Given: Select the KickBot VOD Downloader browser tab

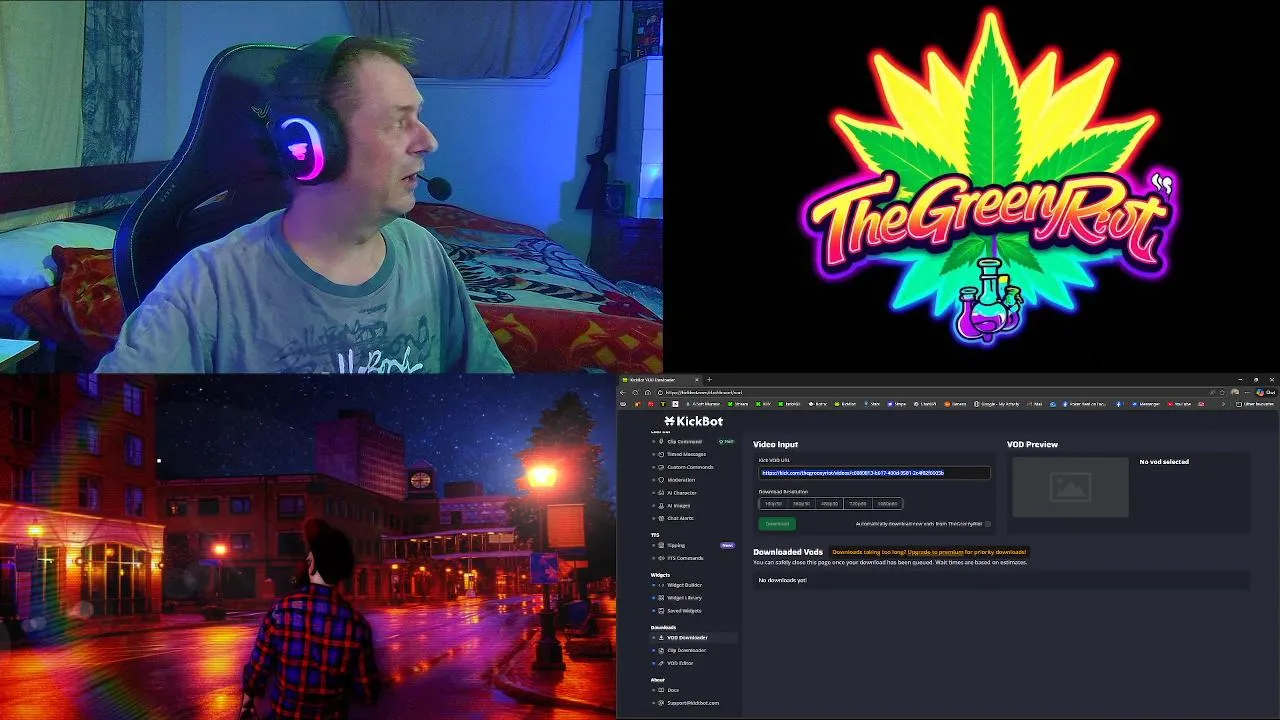Looking at the screenshot, I should [x=660, y=380].
